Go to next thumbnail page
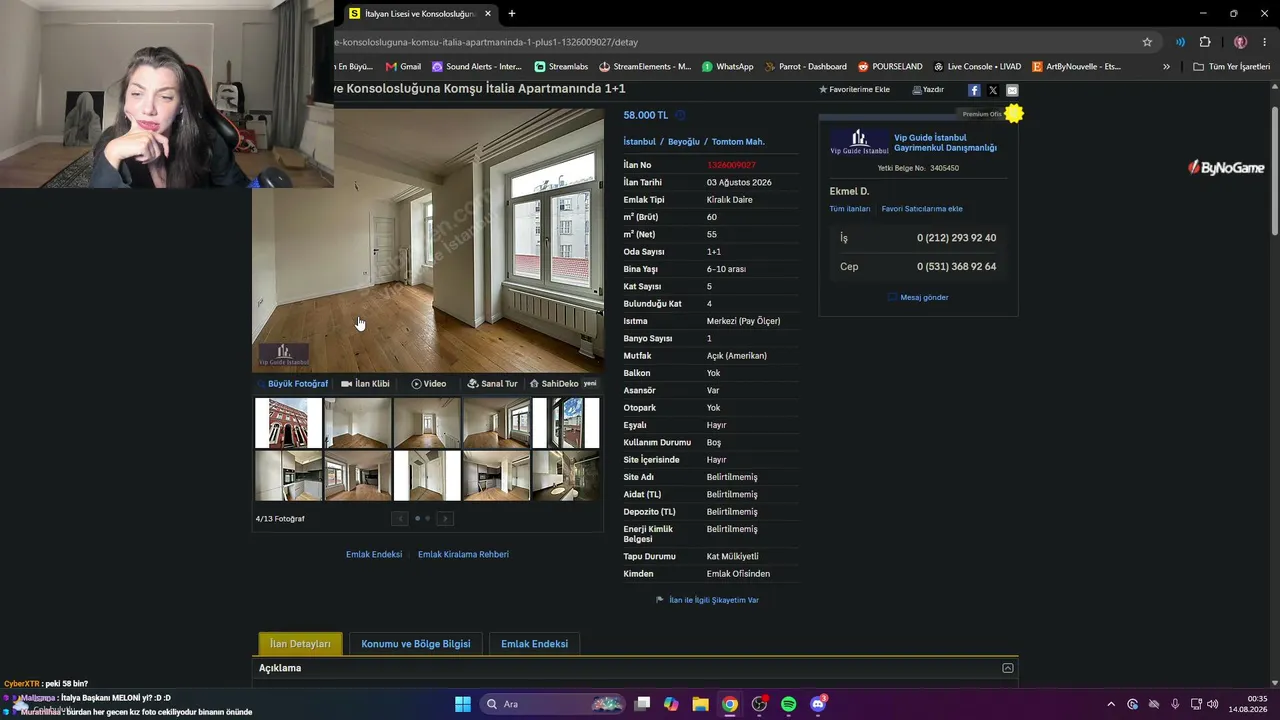1280x720 pixels. 445,518
